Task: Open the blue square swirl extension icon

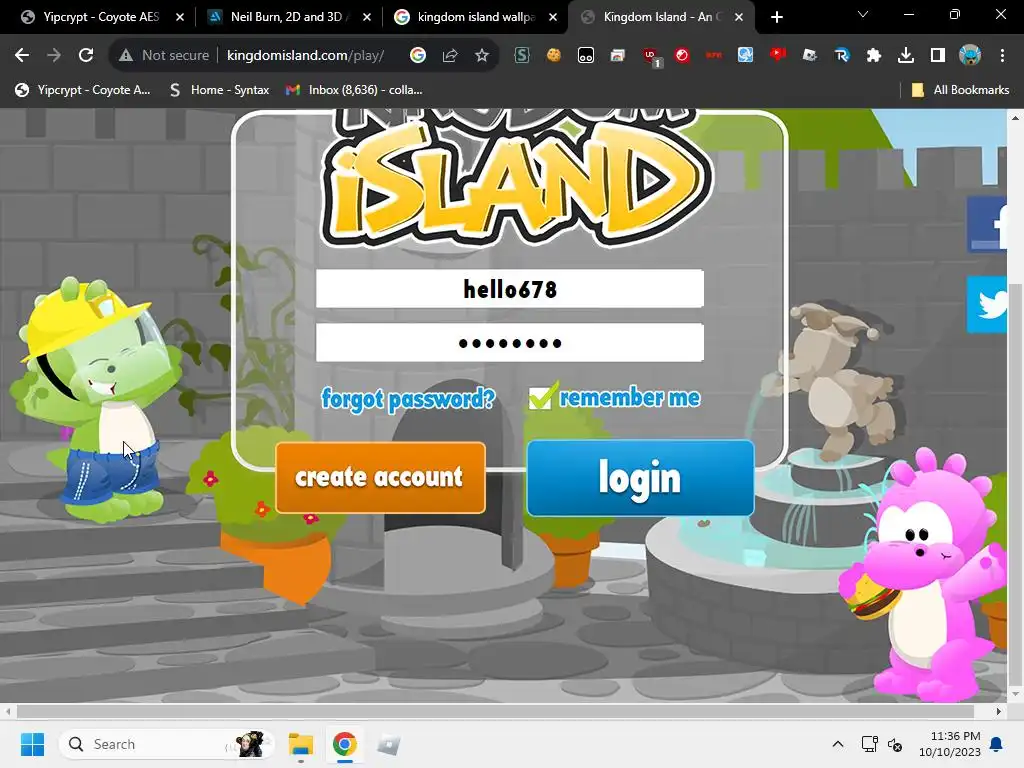Action: point(746,56)
